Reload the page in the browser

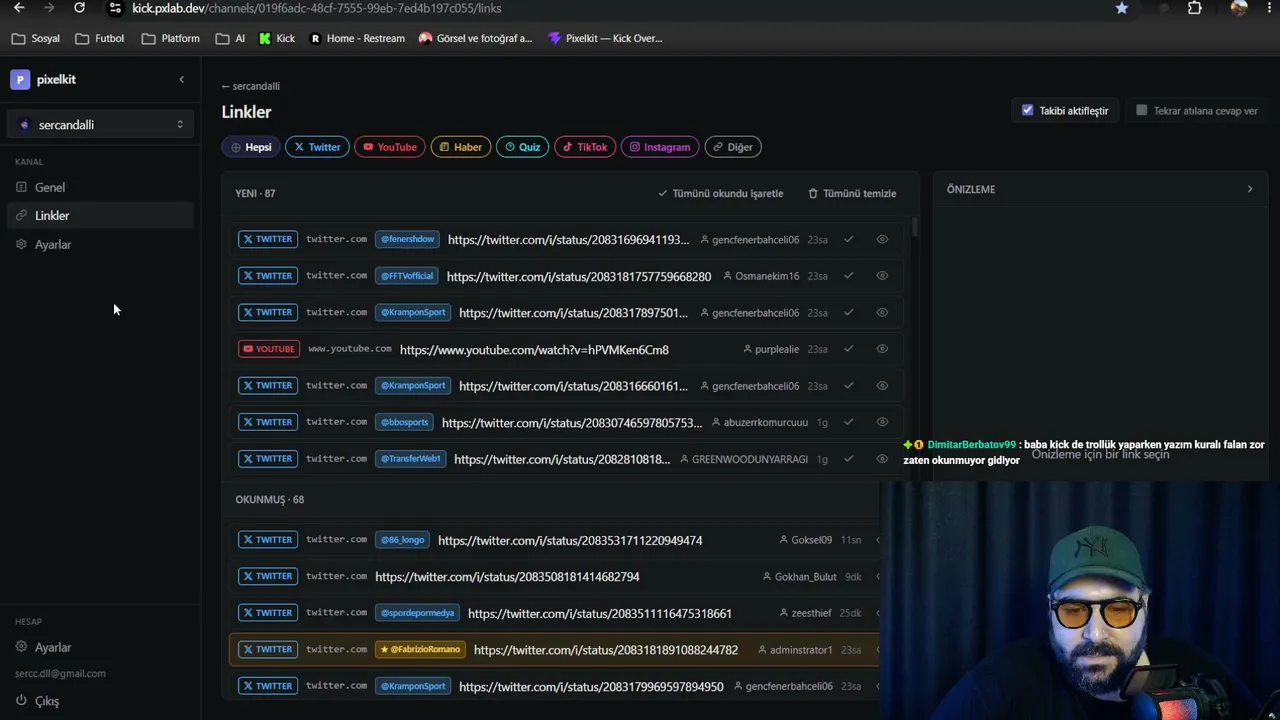pos(80,8)
